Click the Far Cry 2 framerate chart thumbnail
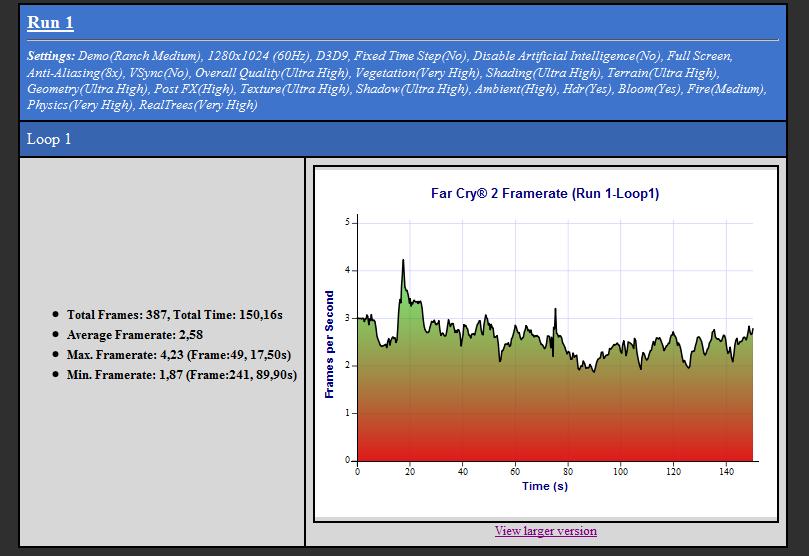809x556 pixels. 545,344
